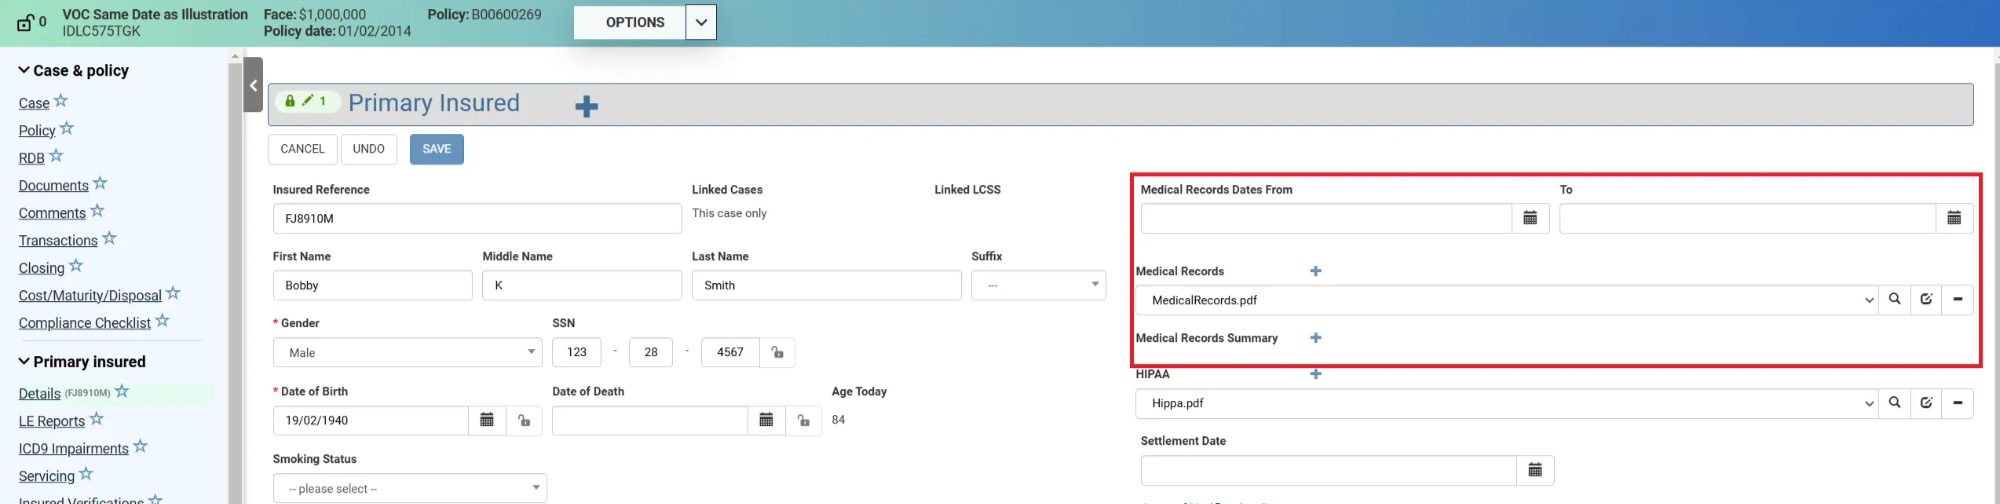Toggle the lock icon next to SSN
This screenshot has height=504, width=2000.
click(777, 352)
